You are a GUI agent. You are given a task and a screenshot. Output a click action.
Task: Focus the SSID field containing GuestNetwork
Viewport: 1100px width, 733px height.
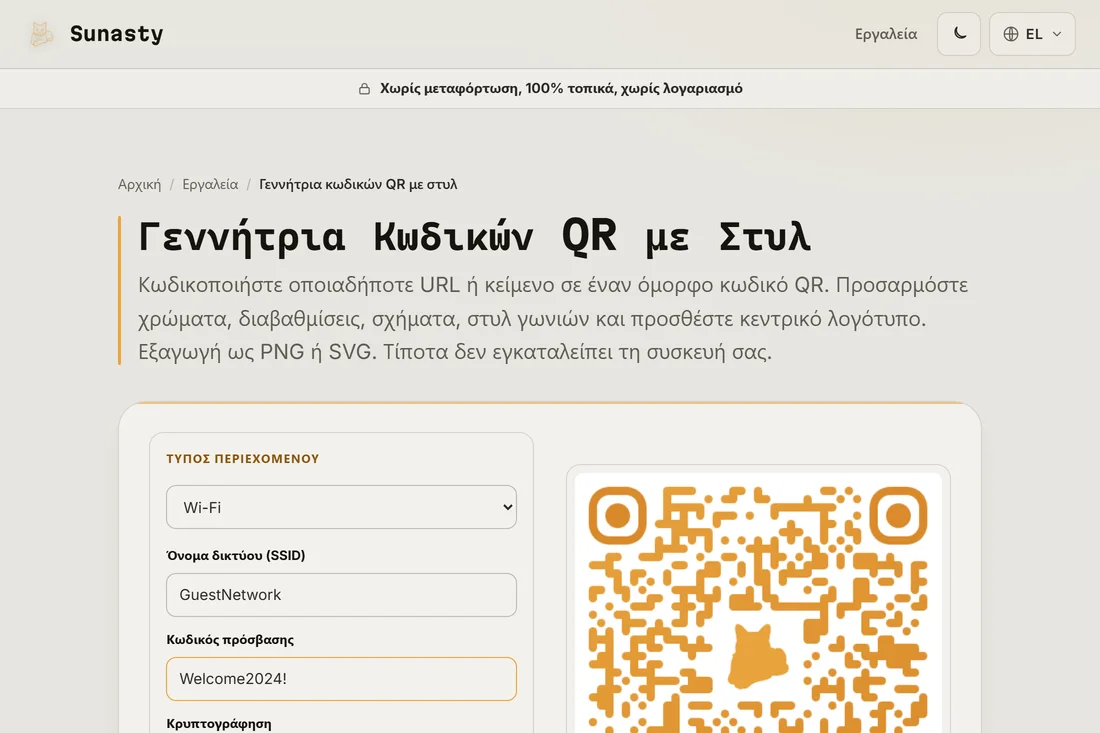(x=341, y=595)
